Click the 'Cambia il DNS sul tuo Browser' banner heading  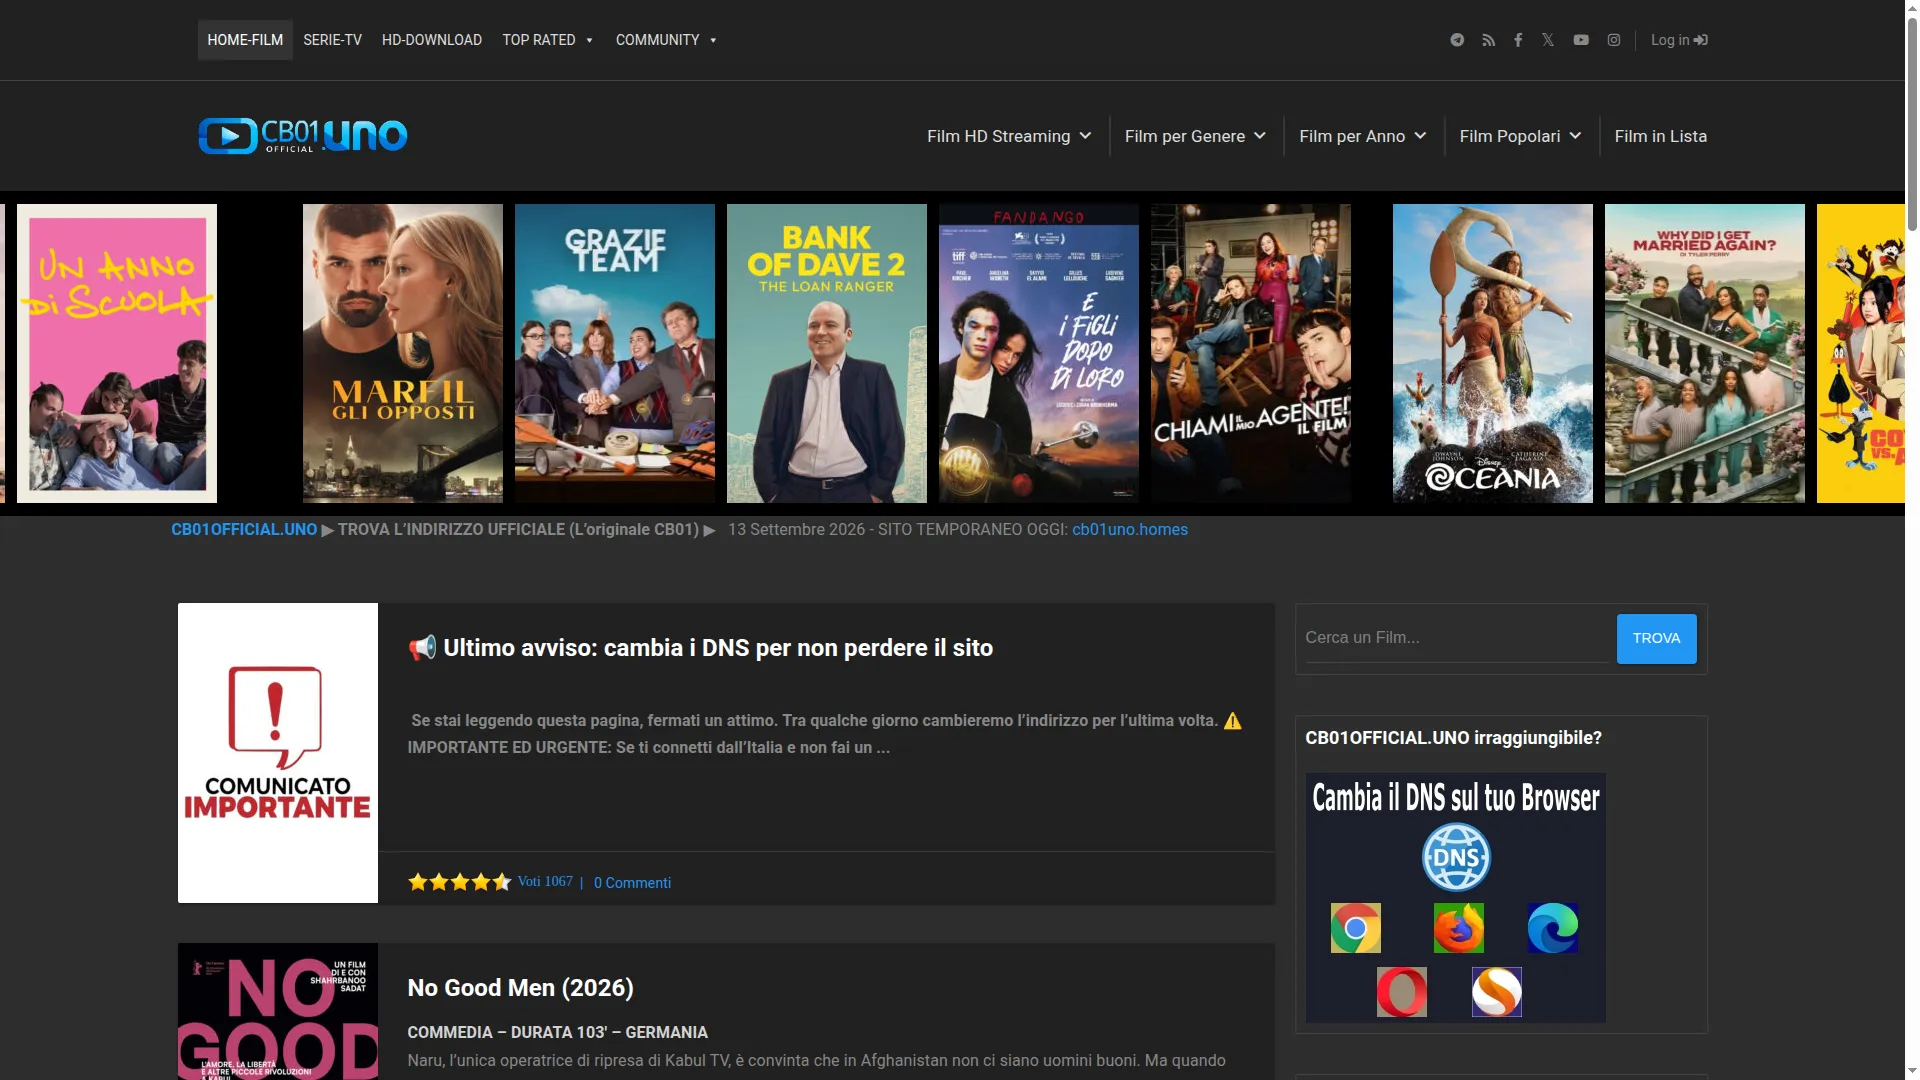click(x=1456, y=798)
